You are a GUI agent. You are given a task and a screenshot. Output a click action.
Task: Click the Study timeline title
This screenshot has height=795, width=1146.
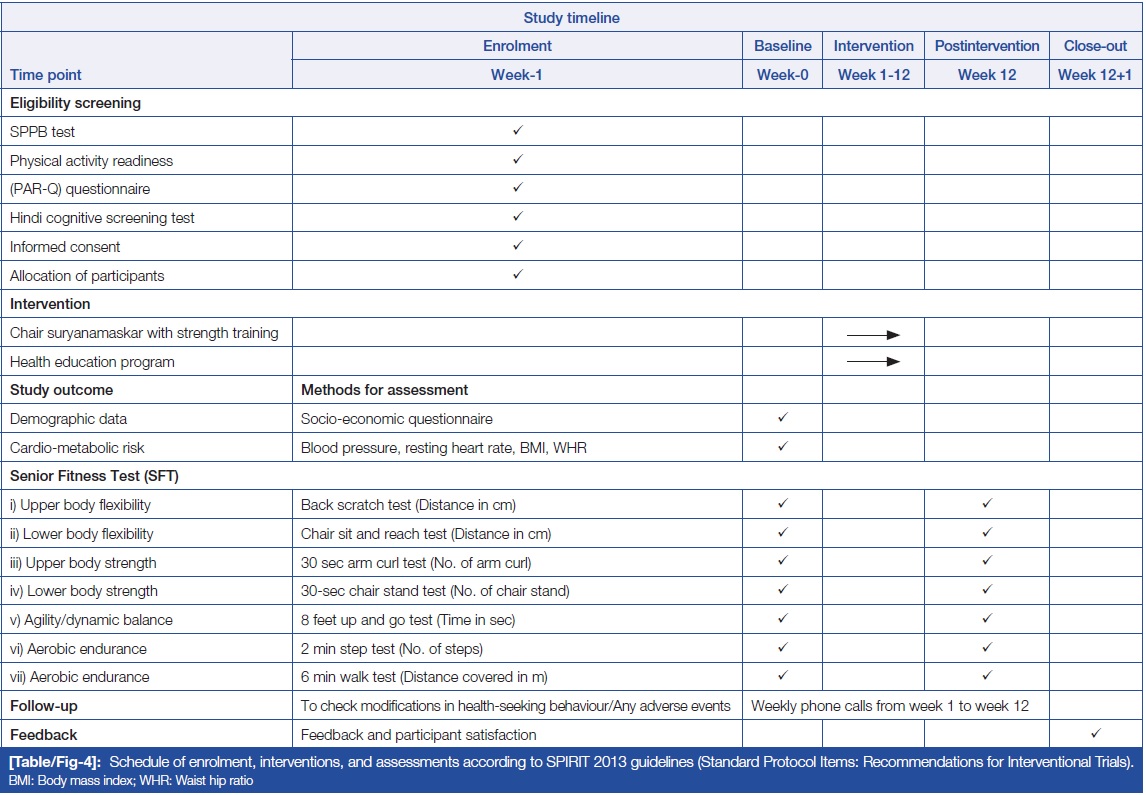(x=571, y=17)
